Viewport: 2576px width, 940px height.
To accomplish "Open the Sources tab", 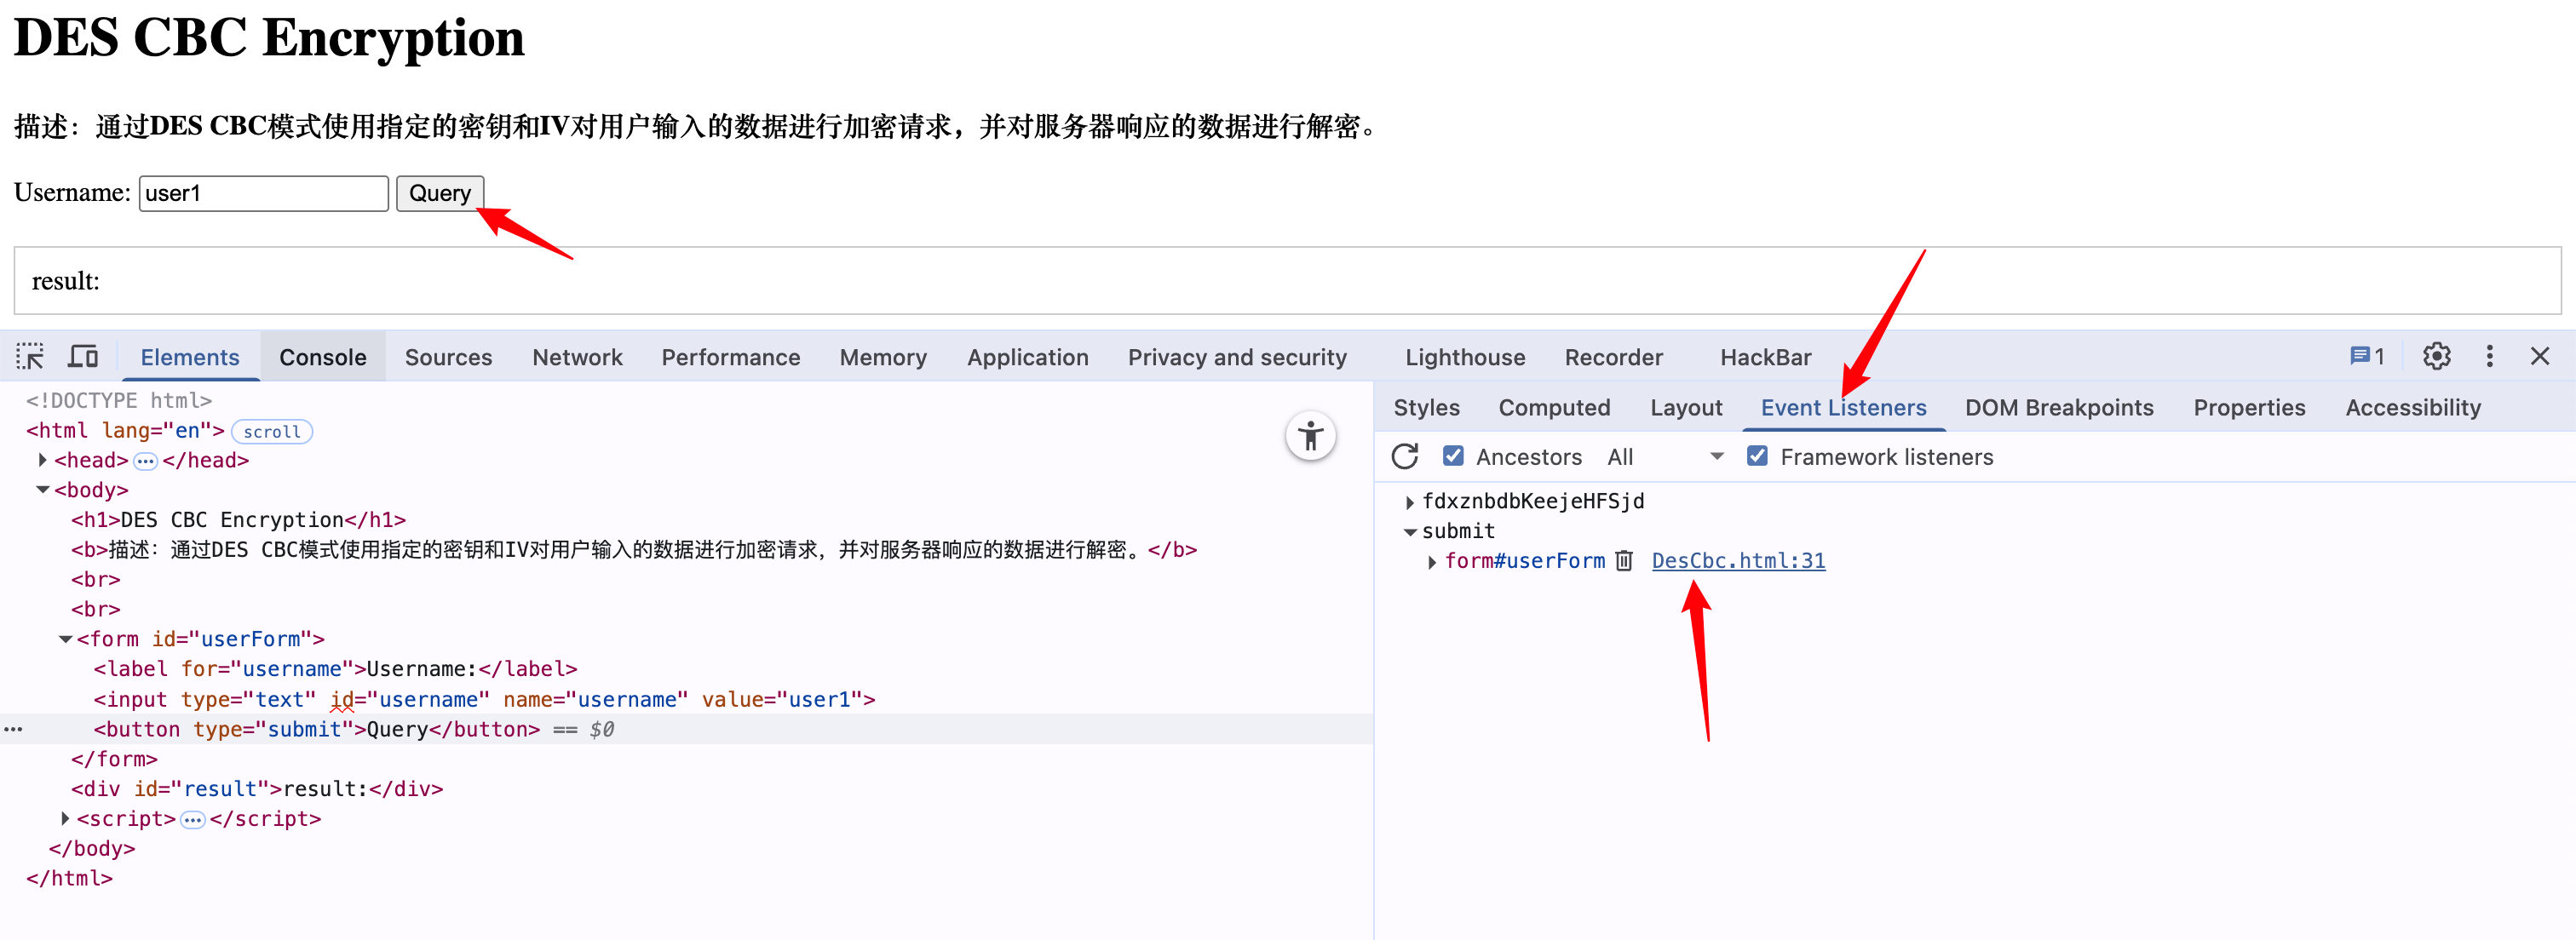I will point(448,357).
